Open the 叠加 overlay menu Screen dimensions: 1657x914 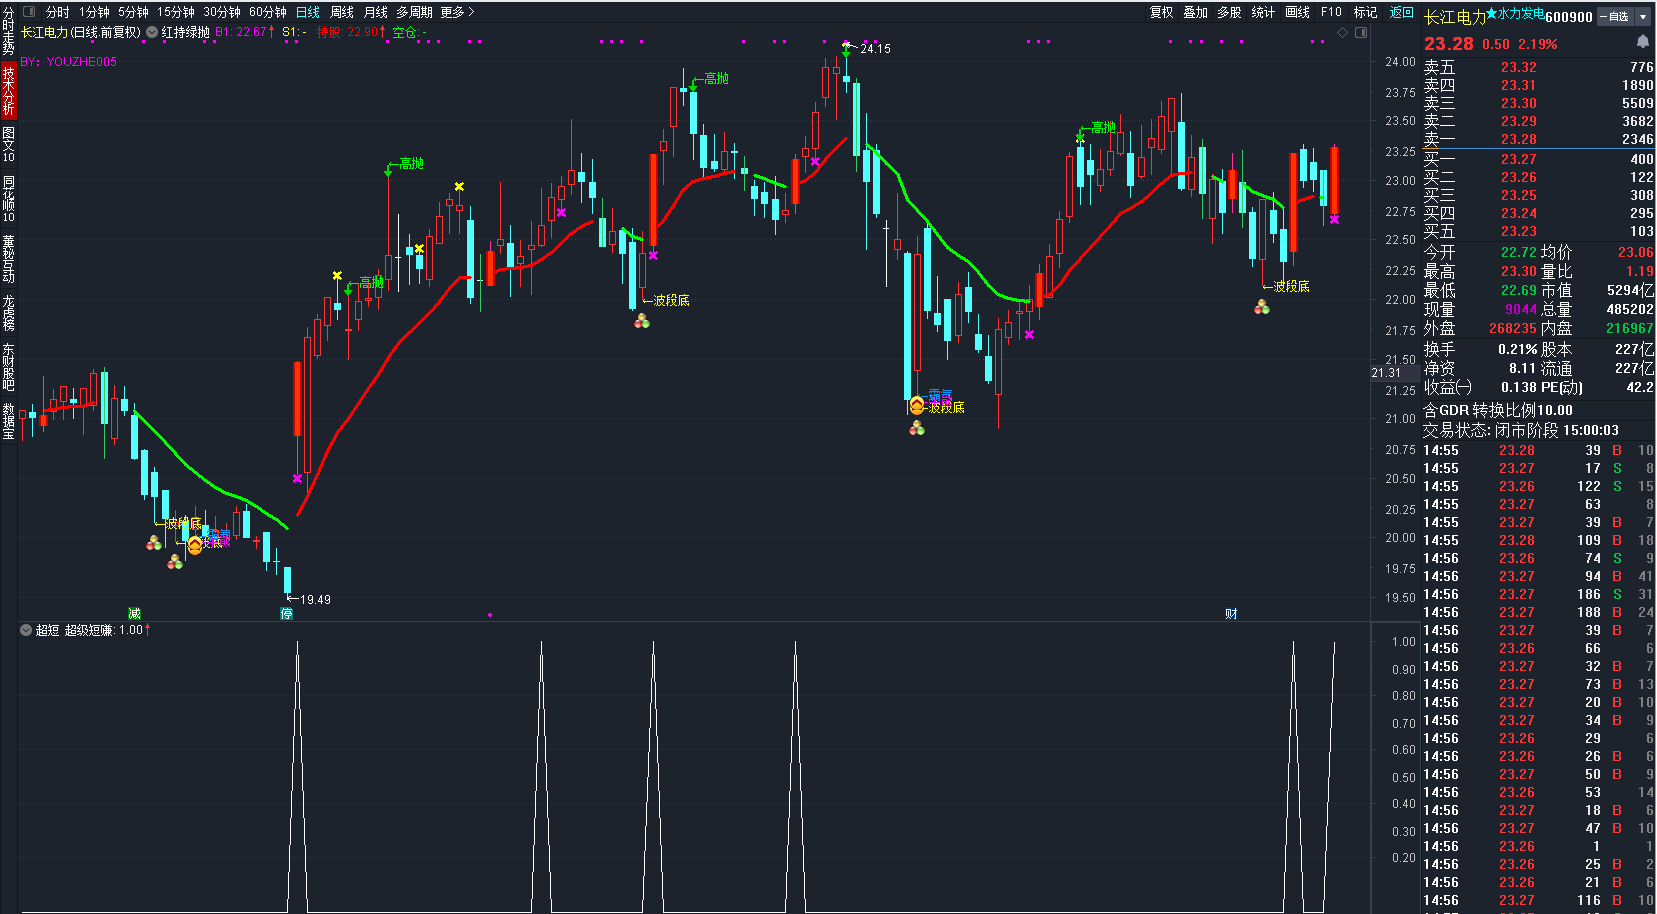tap(1195, 12)
